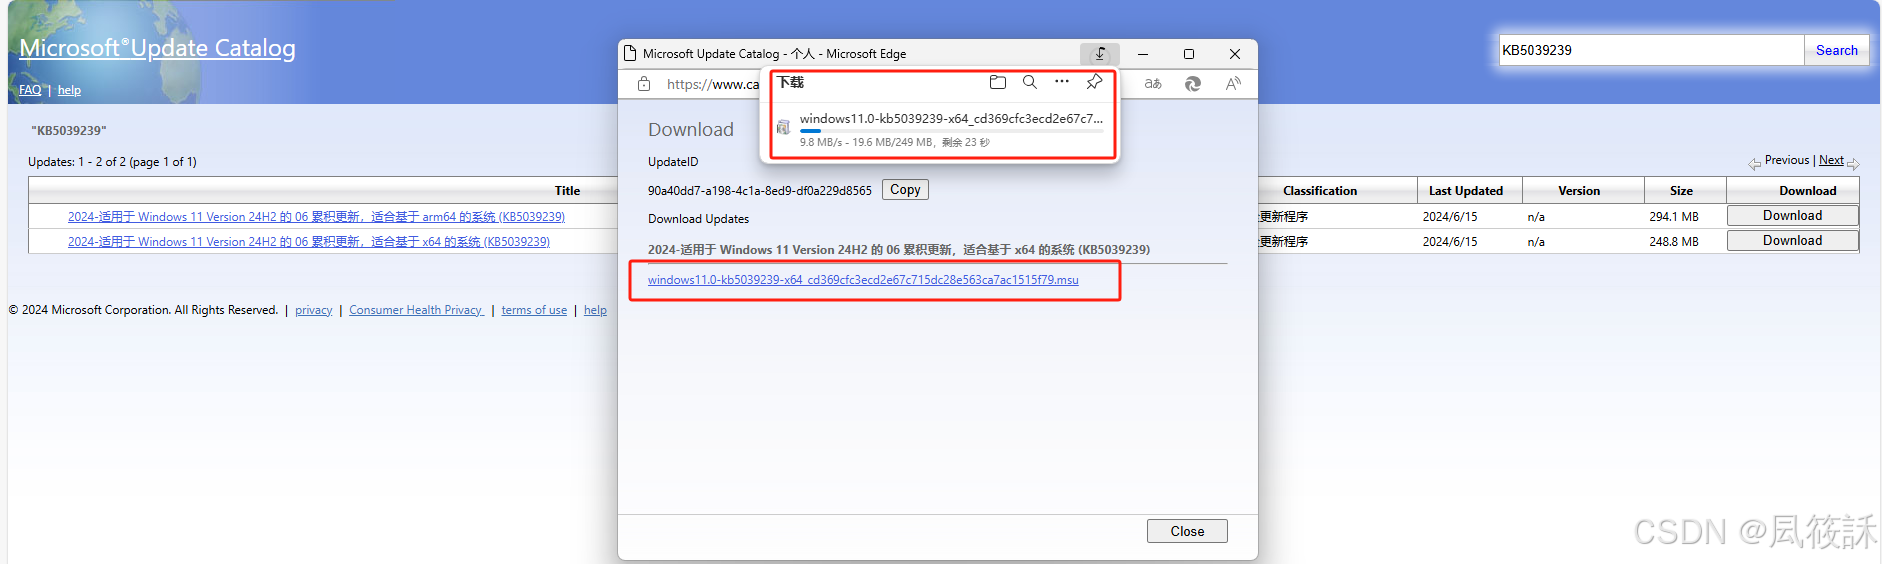Click the Microsoft Update Catalog logo link
Screen dimensions: 1882x564
[157, 48]
